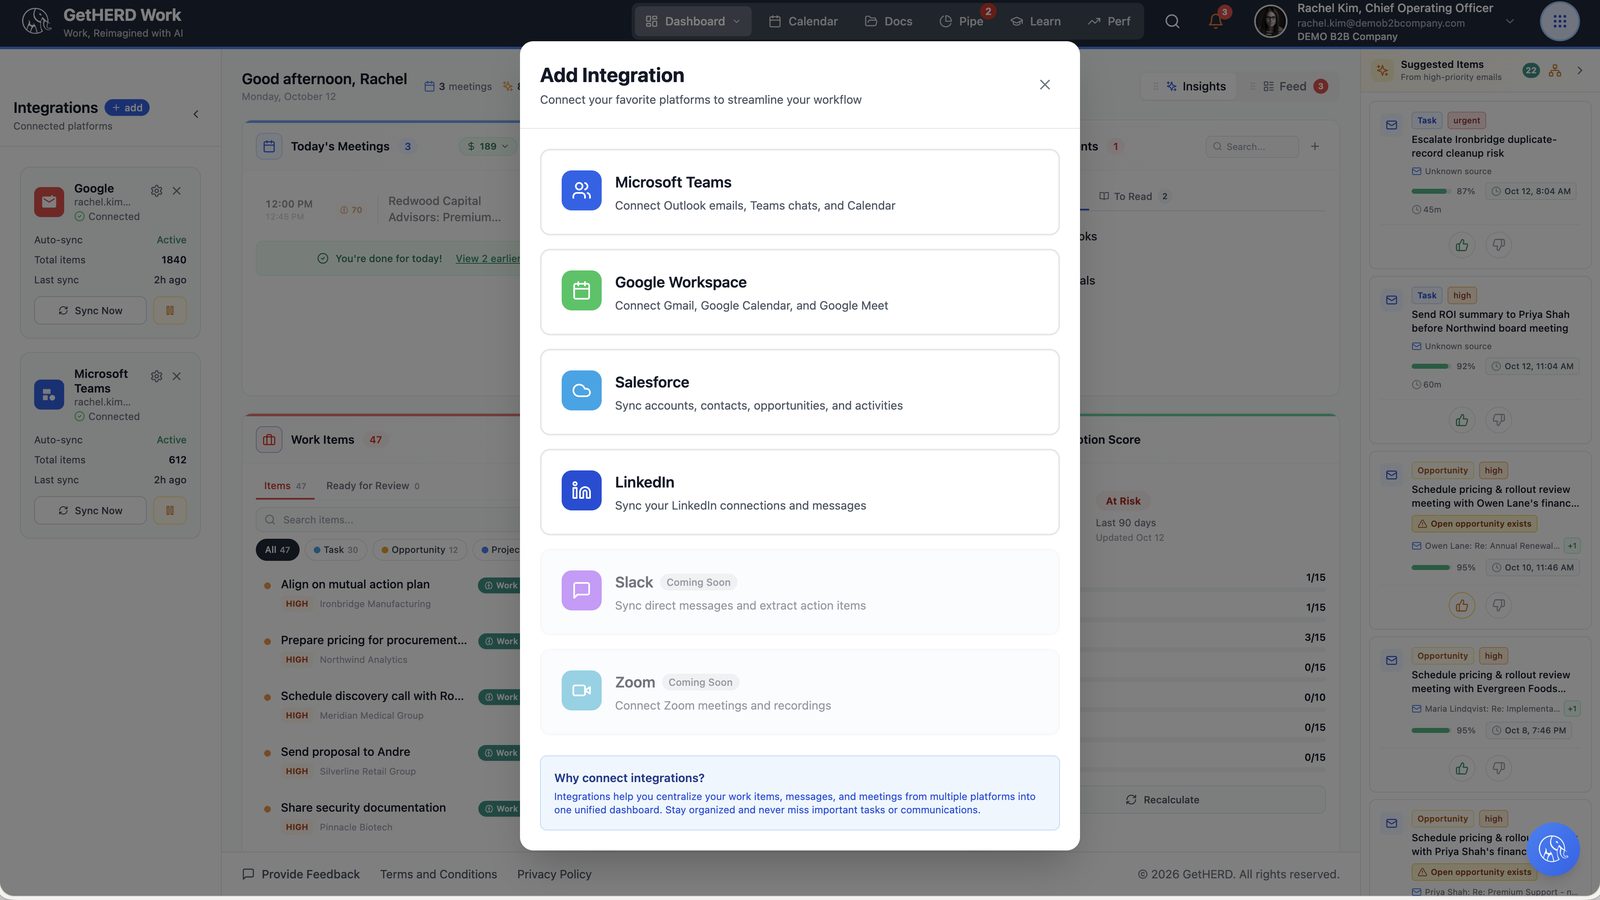Close the Add Integration dialog
This screenshot has width=1600, height=900.
[x=1044, y=85]
